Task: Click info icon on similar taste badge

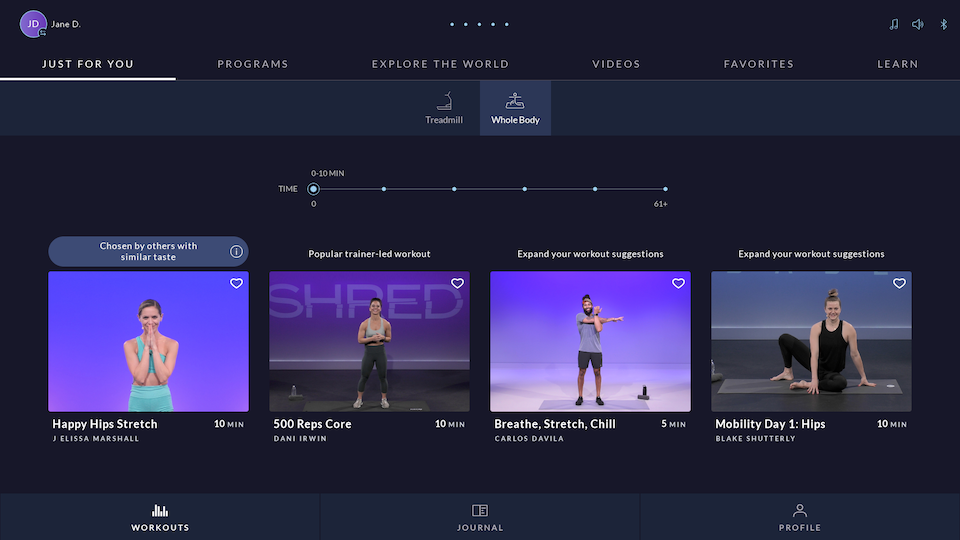Action: point(236,251)
